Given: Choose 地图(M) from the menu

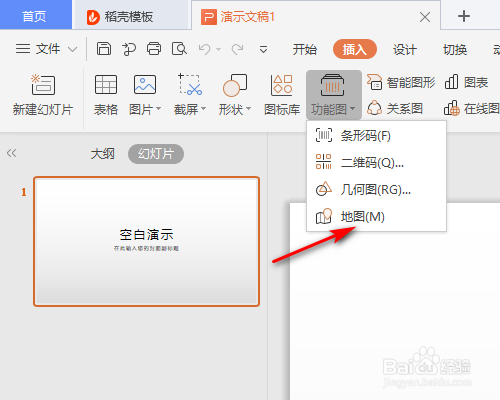Looking at the screenshot, I should pyautogui.click(x=376, y=217).
